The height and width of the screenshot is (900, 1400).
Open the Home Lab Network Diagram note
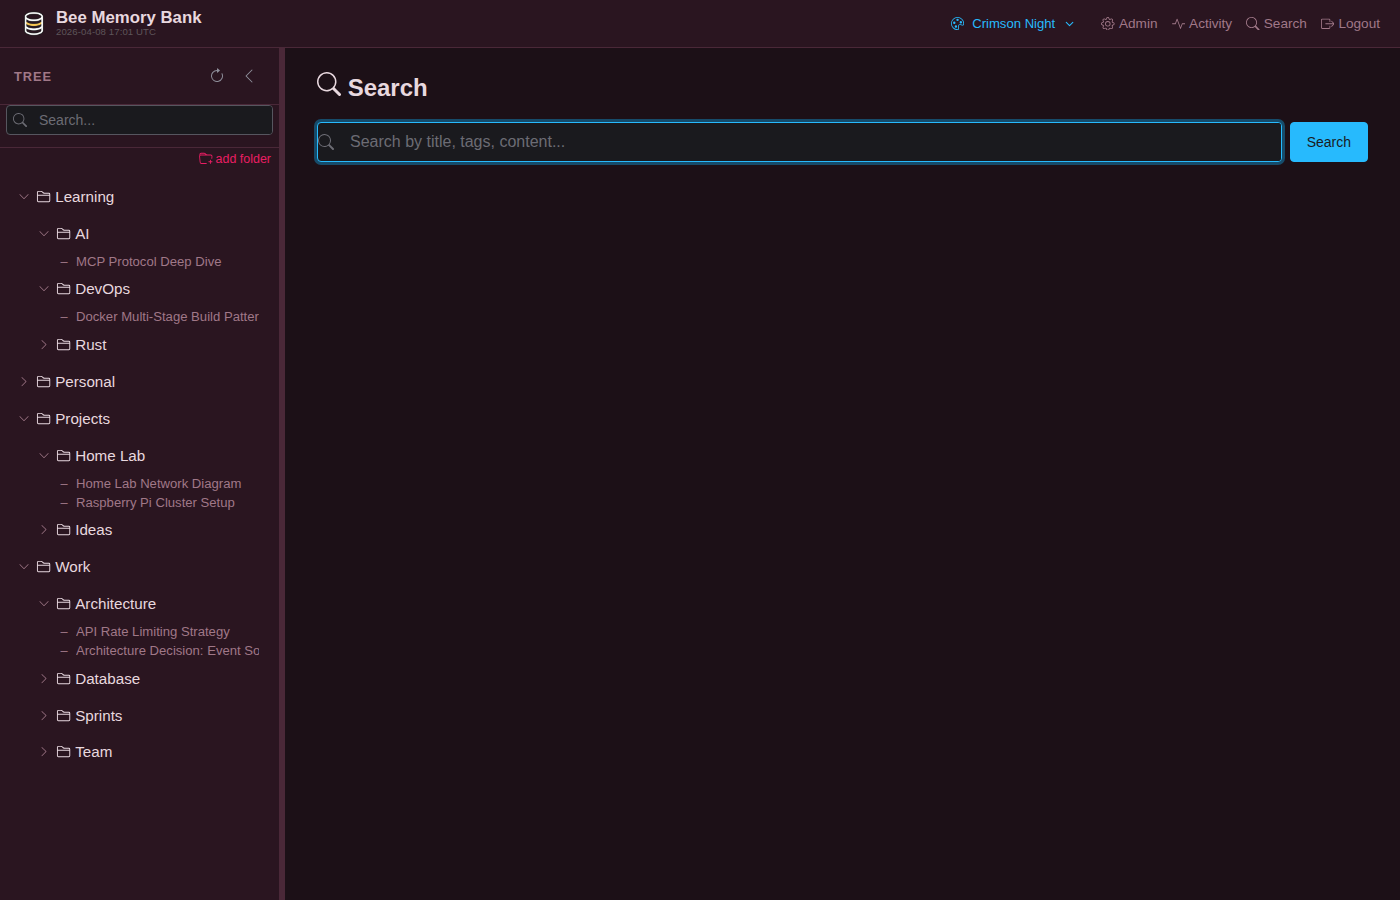click(x=158, y=484)
